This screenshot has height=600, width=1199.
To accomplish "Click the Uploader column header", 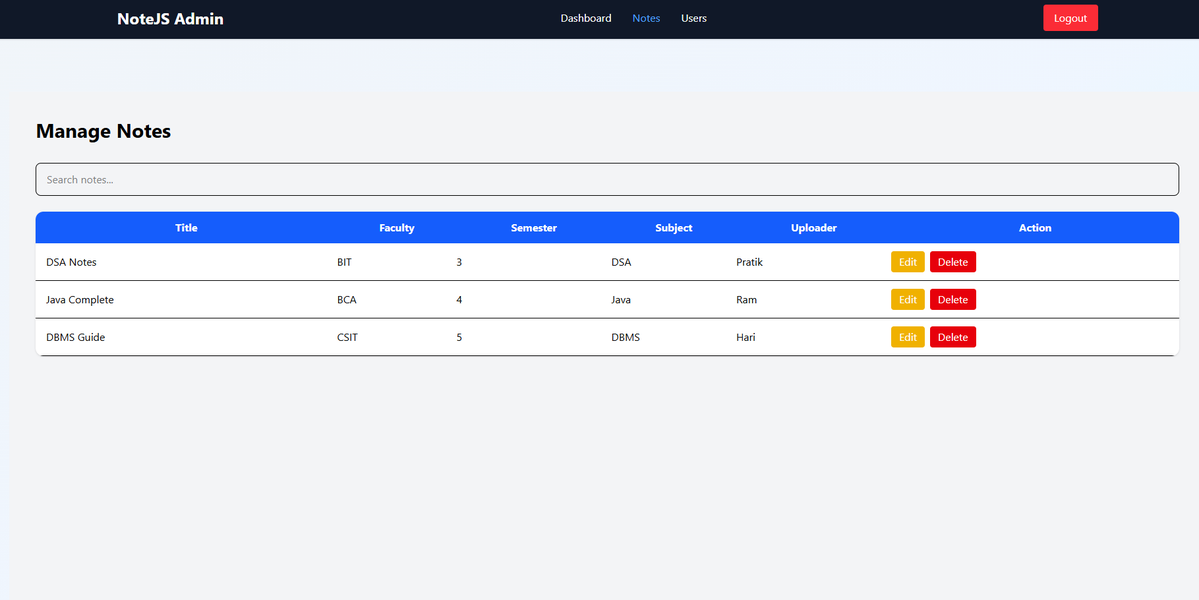I will pos(814,228).
